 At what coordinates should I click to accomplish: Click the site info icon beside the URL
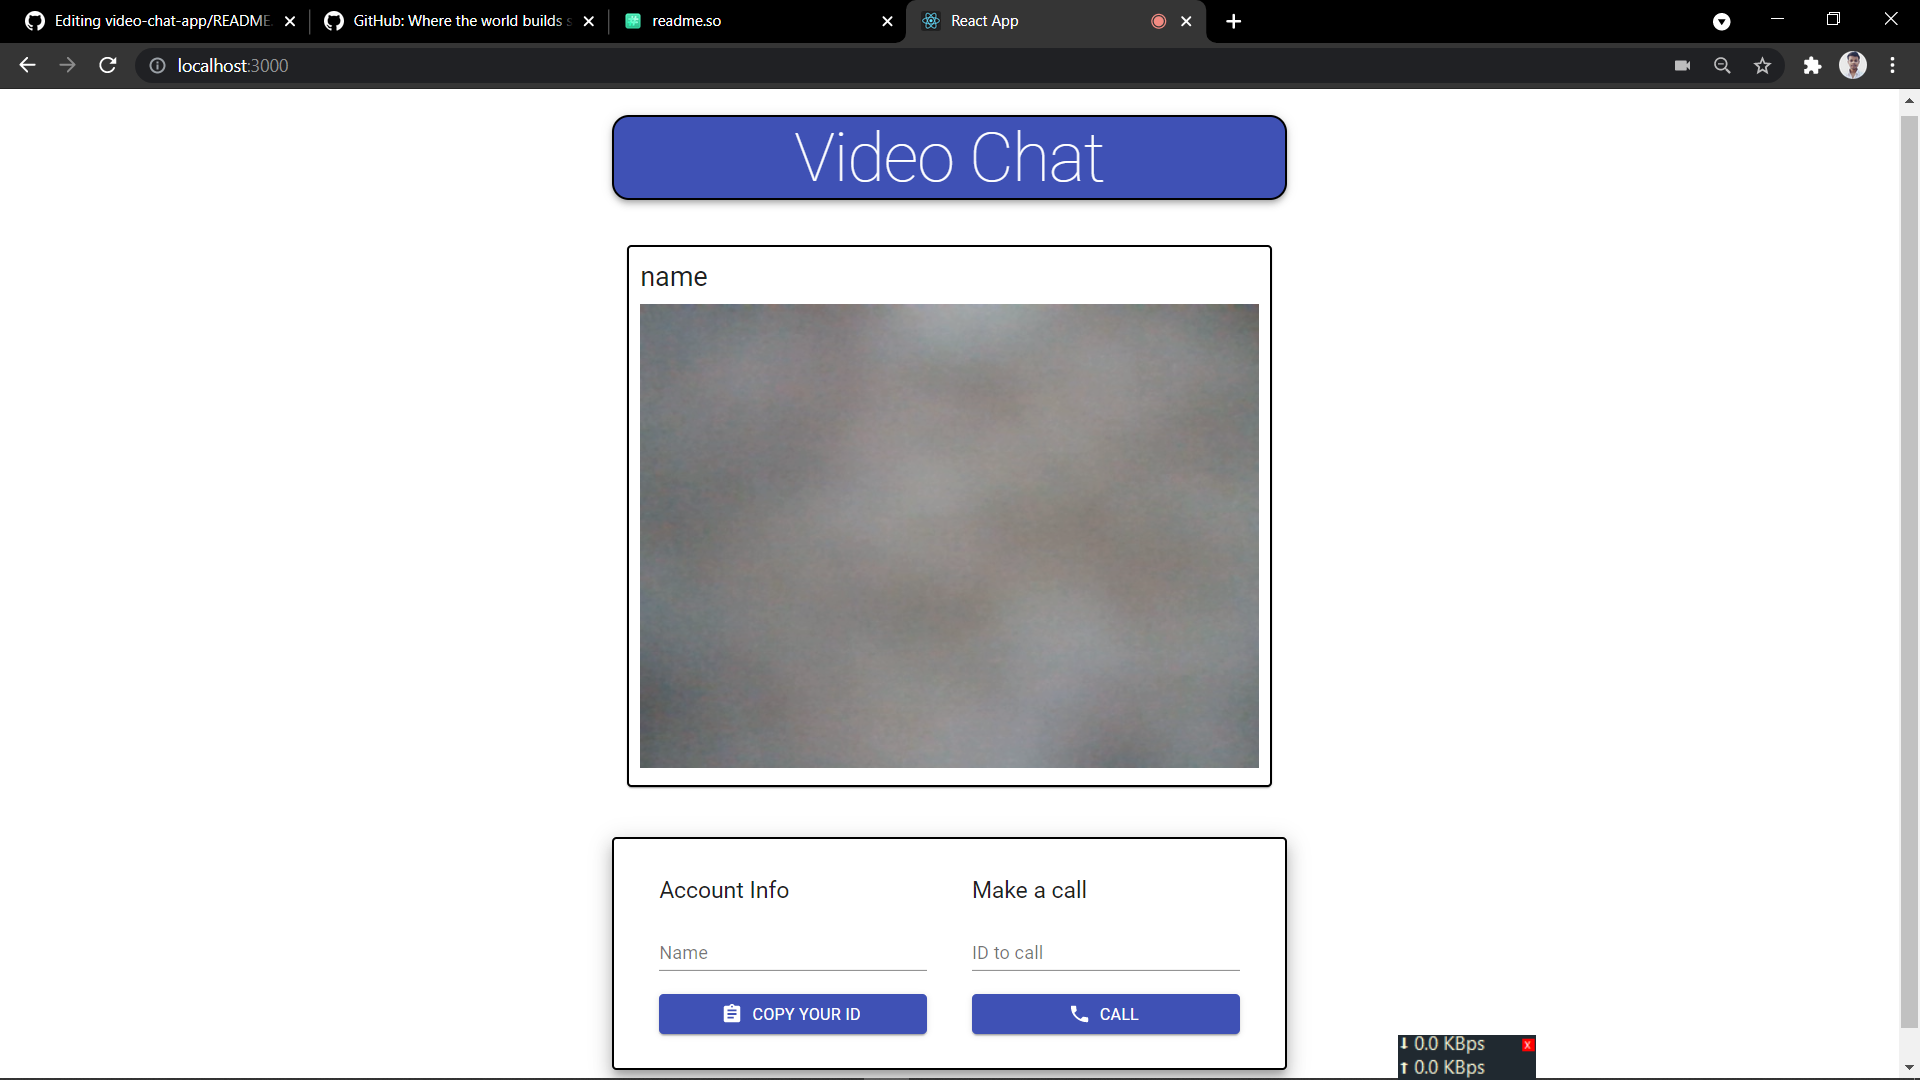click(x=157, y=65)
